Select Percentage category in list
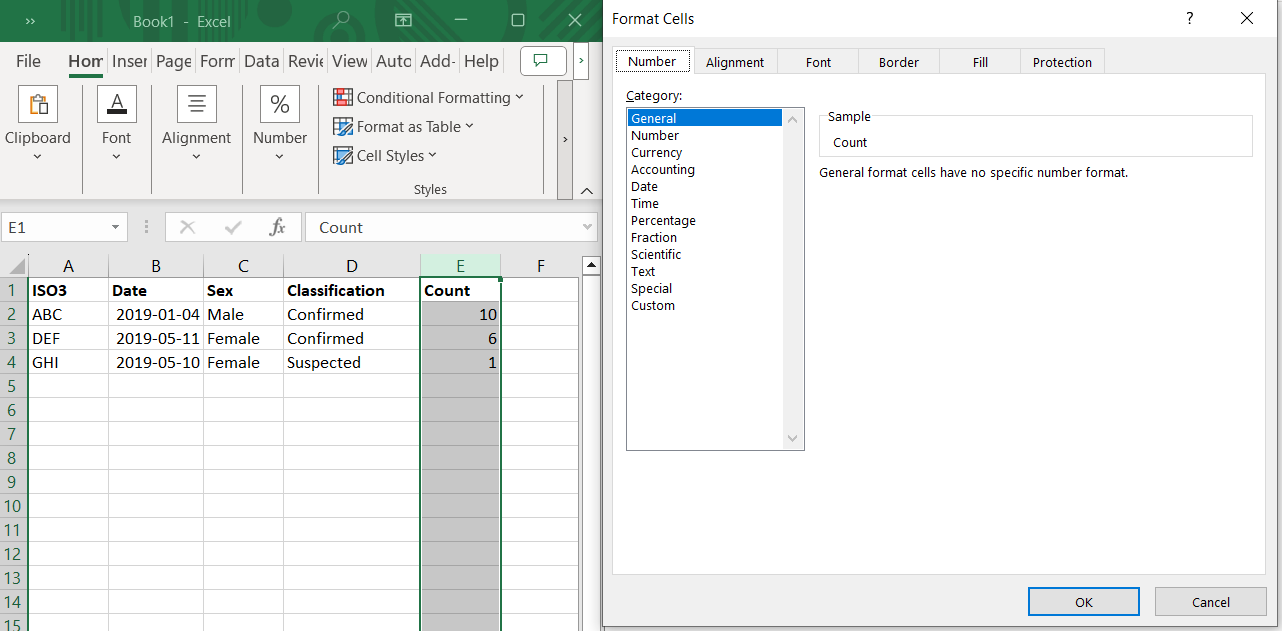1282x631 pixels. 704,220
